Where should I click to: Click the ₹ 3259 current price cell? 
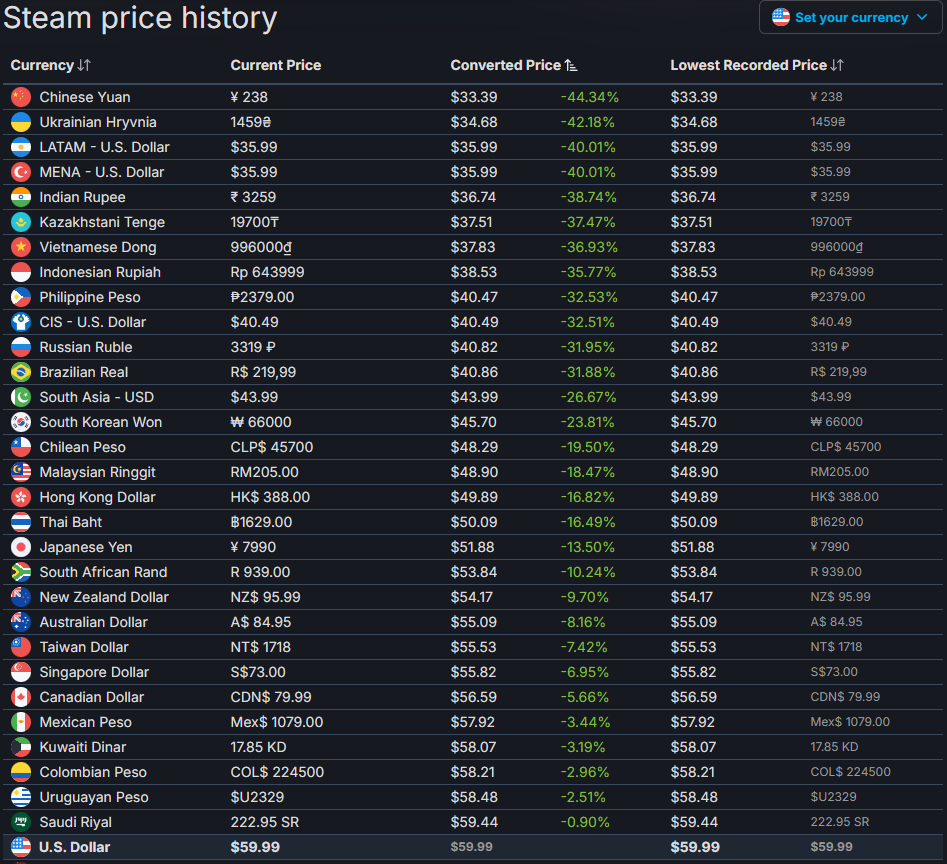click(253, 197)
